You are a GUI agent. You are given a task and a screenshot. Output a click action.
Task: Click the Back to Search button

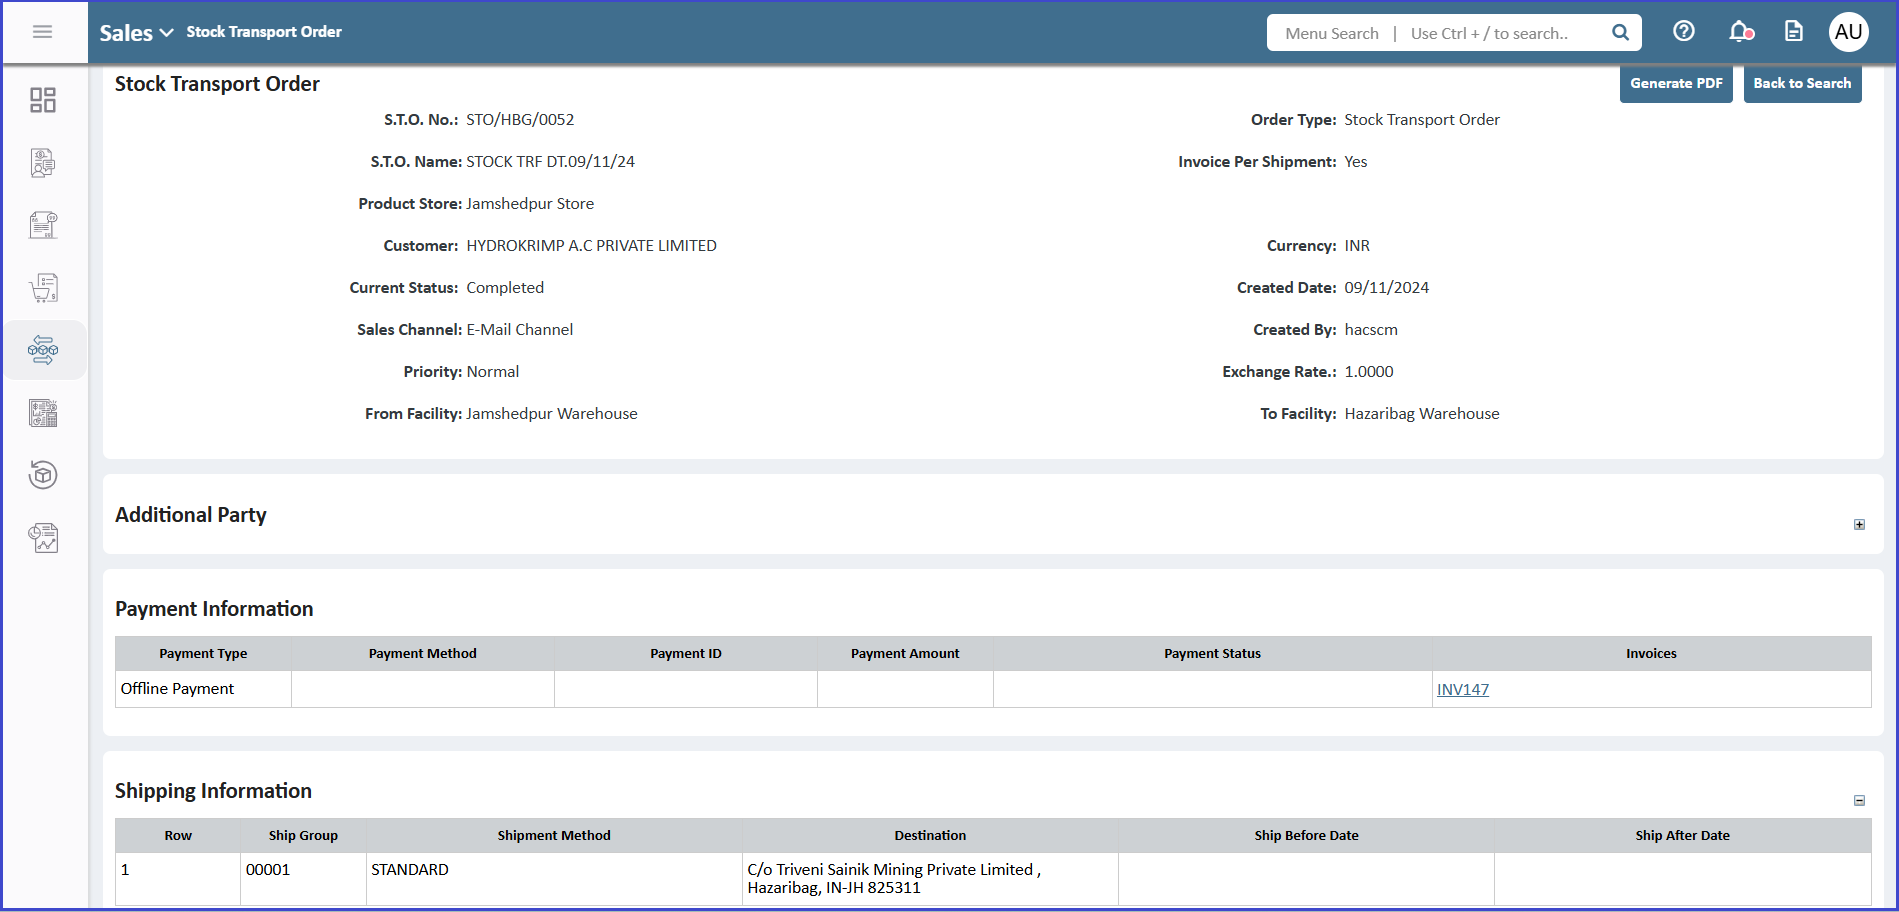(1802, 83)
